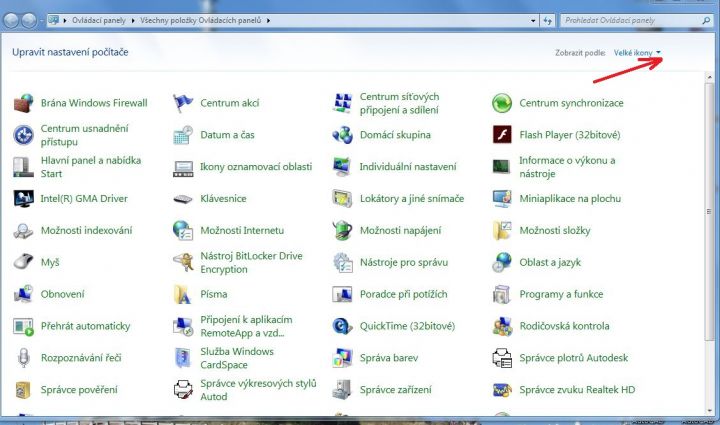720x425 pixels.
Task: Open the Přehrát automaticky icon
Action: coord(23,326)
